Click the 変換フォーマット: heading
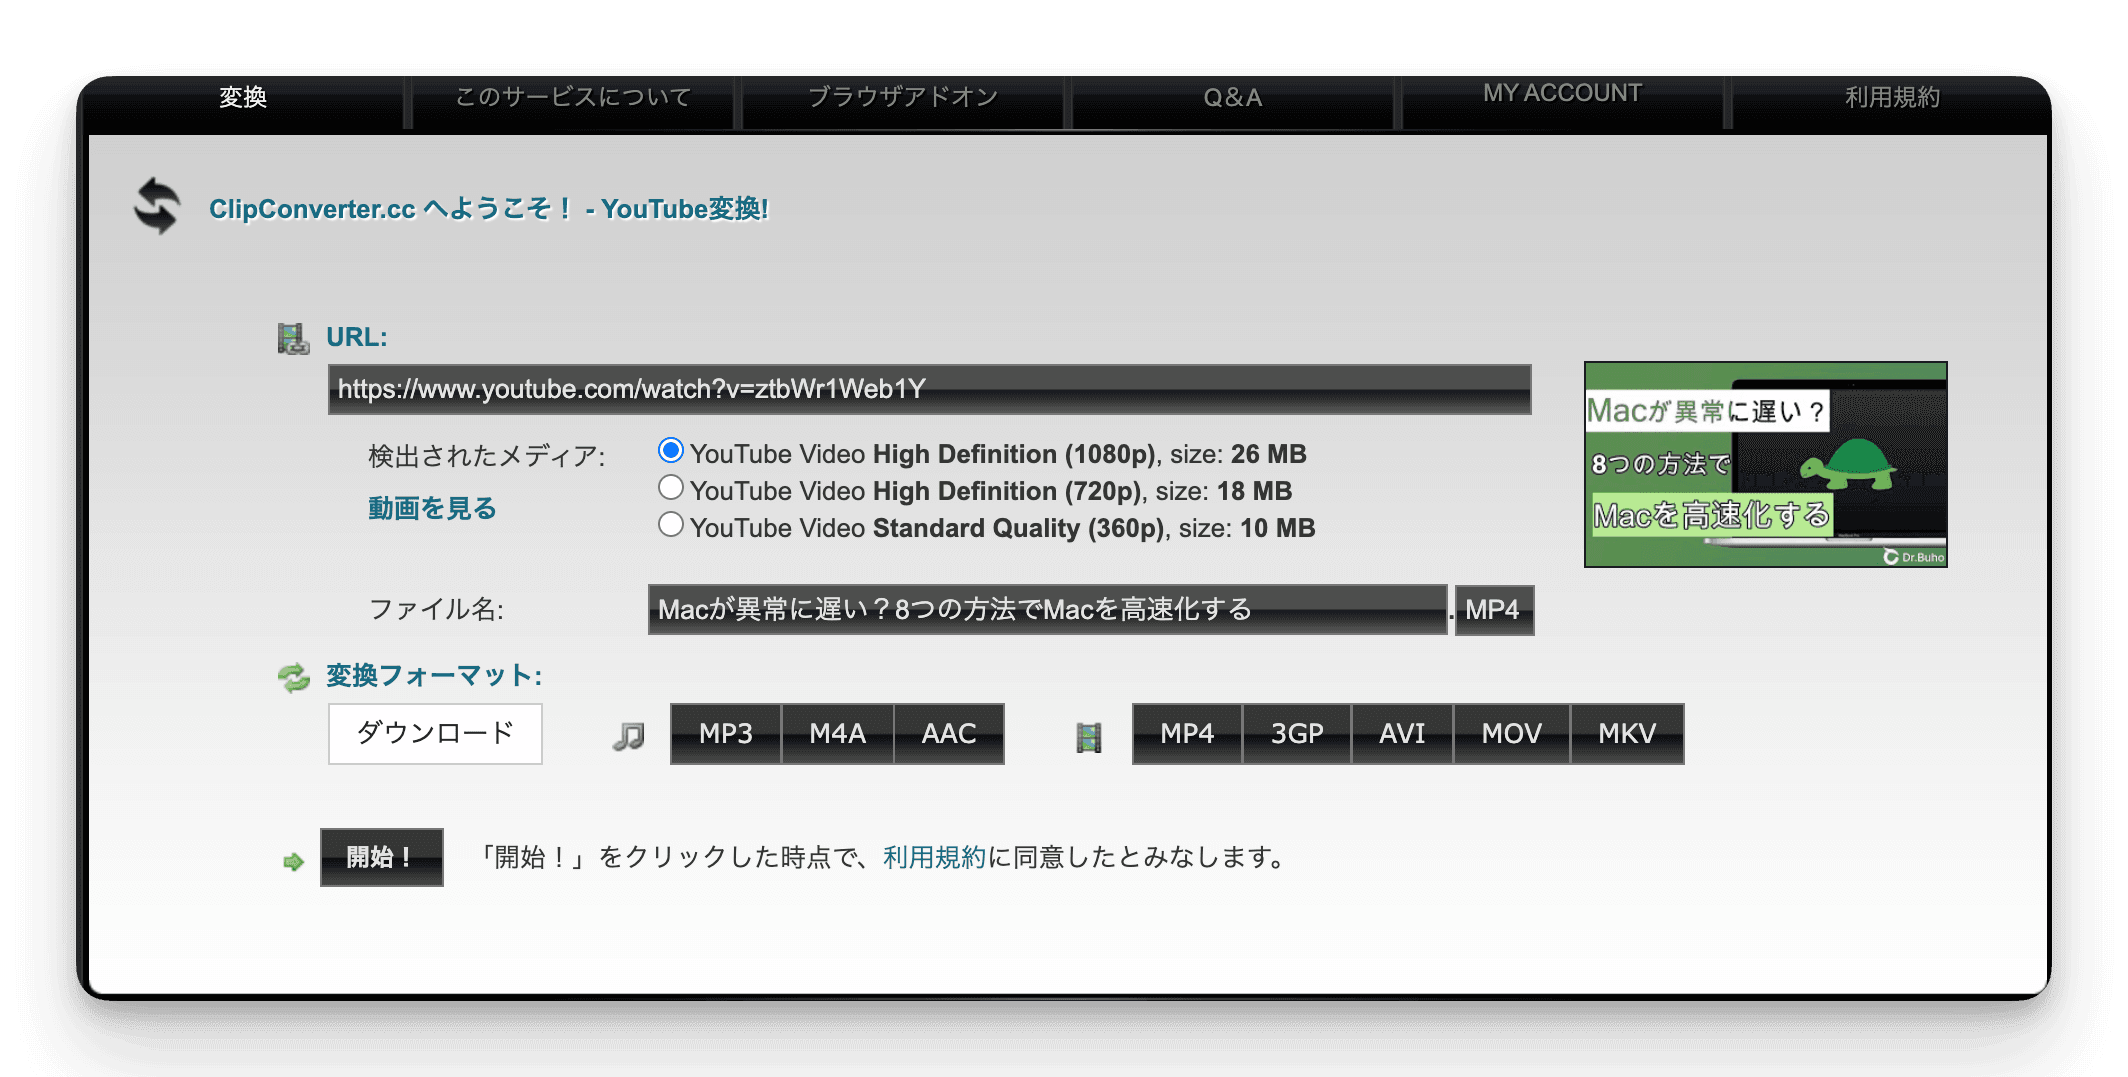Screen dimensions: 2128x1077 point(434,676)
